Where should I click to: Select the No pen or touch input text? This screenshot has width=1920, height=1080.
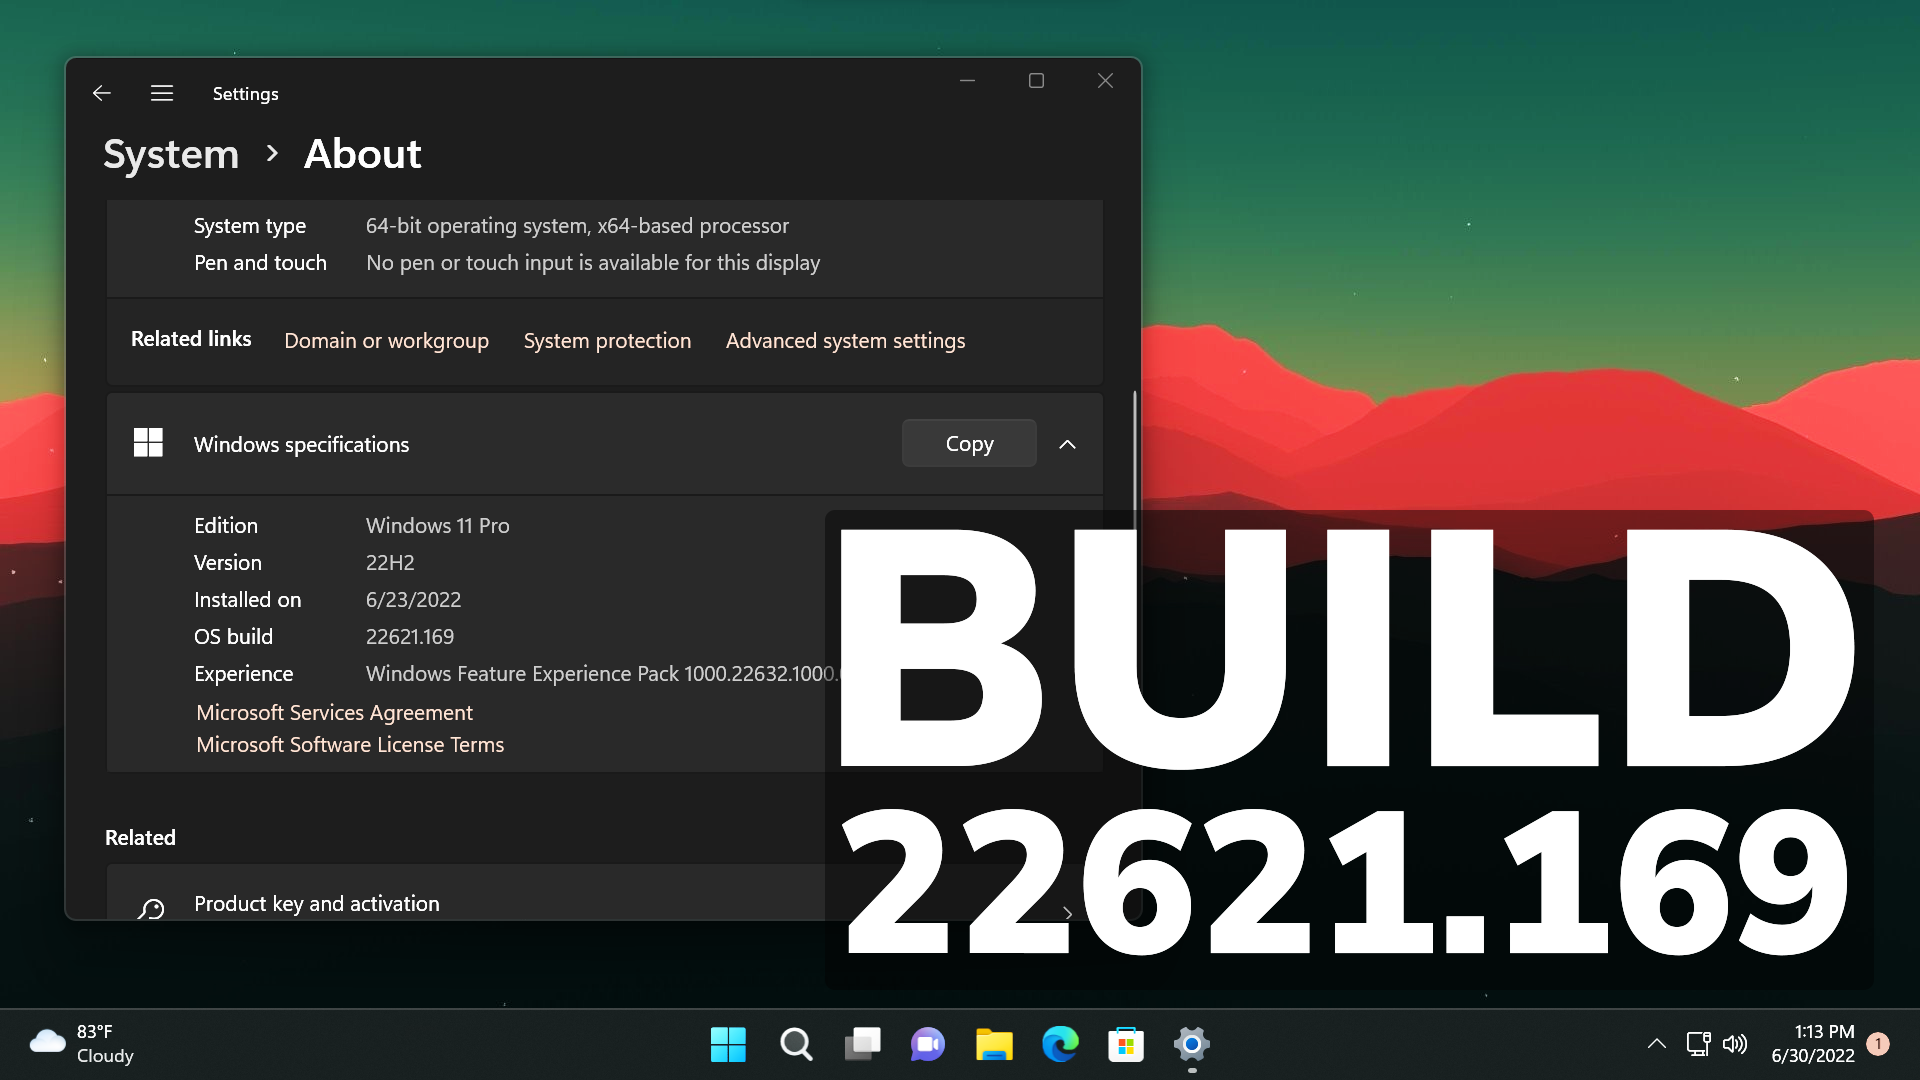tap(593, 263)
